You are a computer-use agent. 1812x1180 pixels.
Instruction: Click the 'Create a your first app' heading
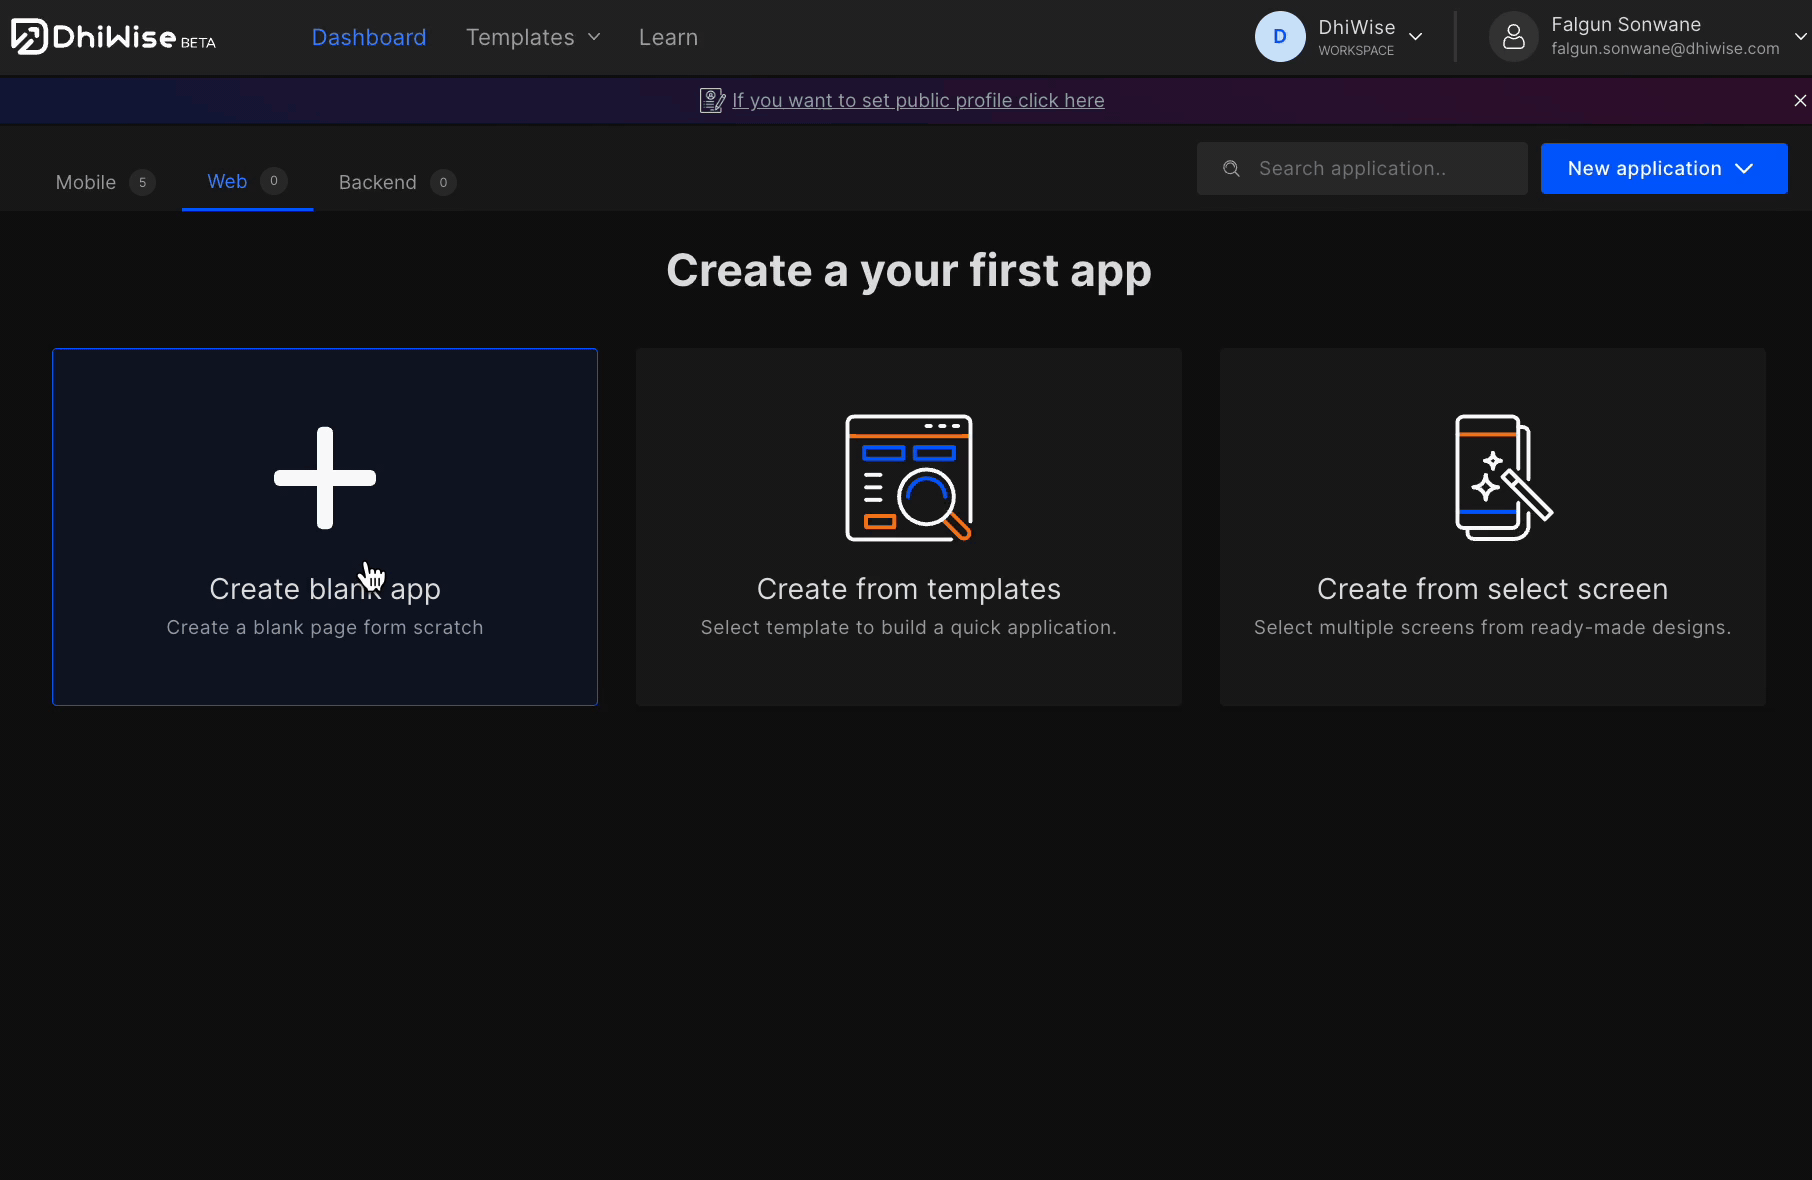click(x=909, y=271)
